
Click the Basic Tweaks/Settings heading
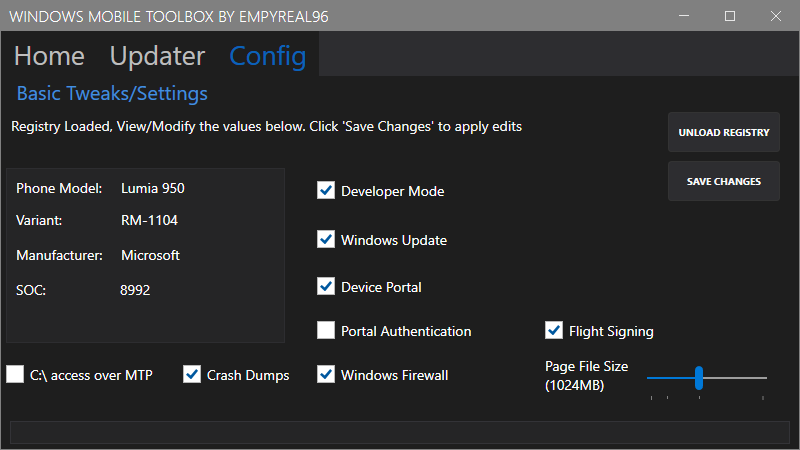tap(112, 93)
